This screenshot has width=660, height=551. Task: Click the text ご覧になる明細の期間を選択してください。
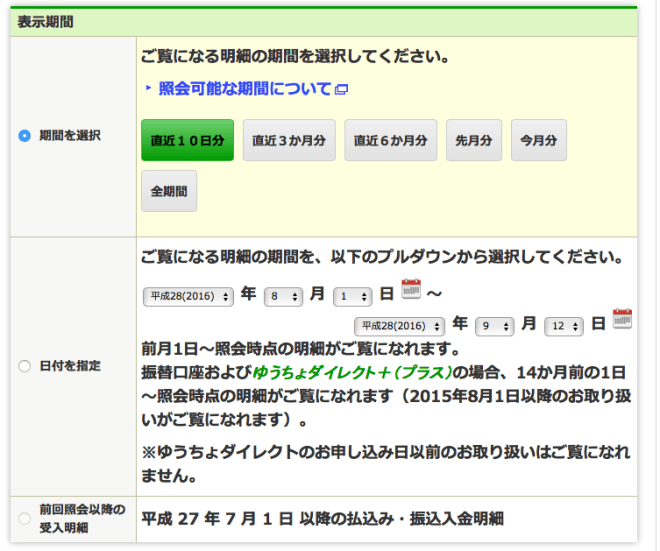click(x=296, y=56)
